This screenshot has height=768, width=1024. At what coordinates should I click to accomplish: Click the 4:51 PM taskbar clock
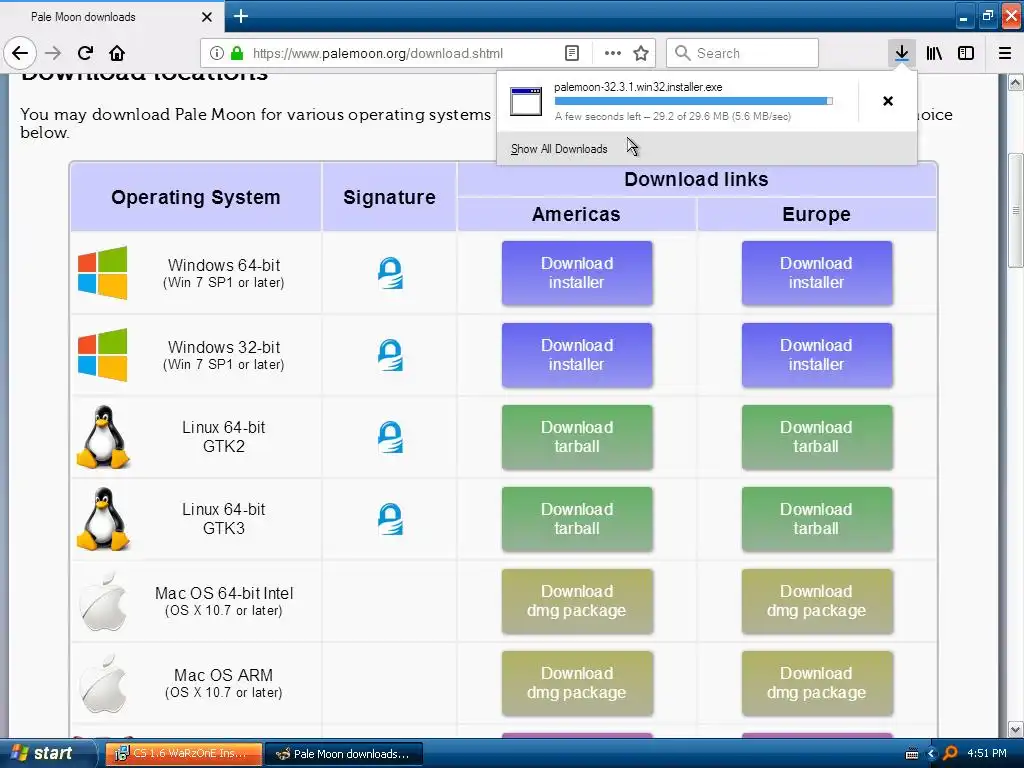(x=987, y=754)
